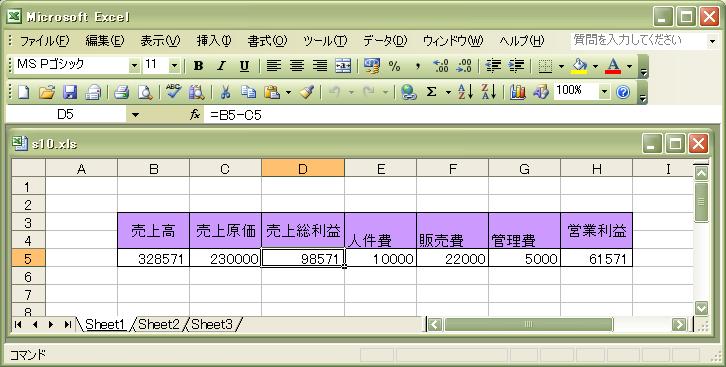The image size is (726, 367).
Task: Click the Merge and Center icon
Action: tap(343, 66)
